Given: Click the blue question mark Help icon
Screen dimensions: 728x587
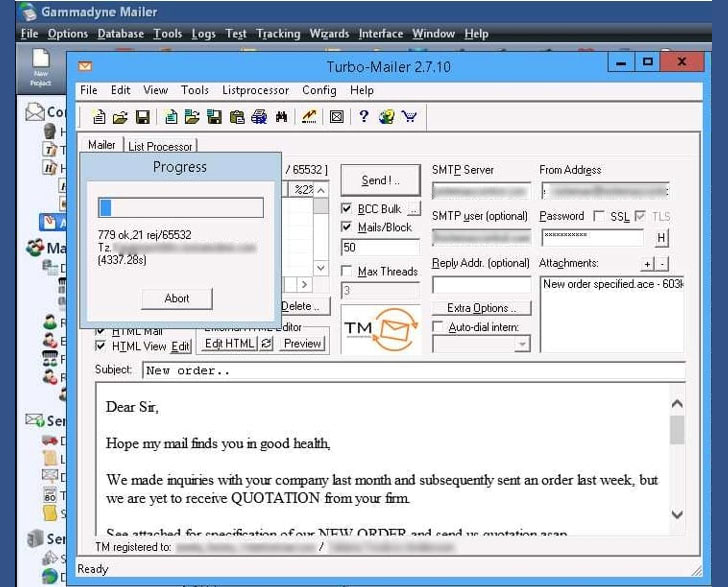Looking at the screenshot, I should pos(363,117).
